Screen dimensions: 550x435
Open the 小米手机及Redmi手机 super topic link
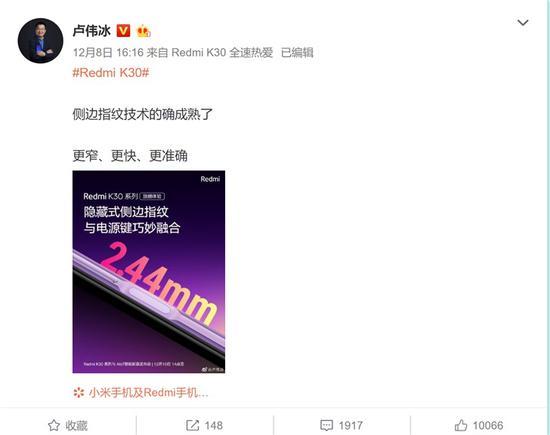[149, 393]
